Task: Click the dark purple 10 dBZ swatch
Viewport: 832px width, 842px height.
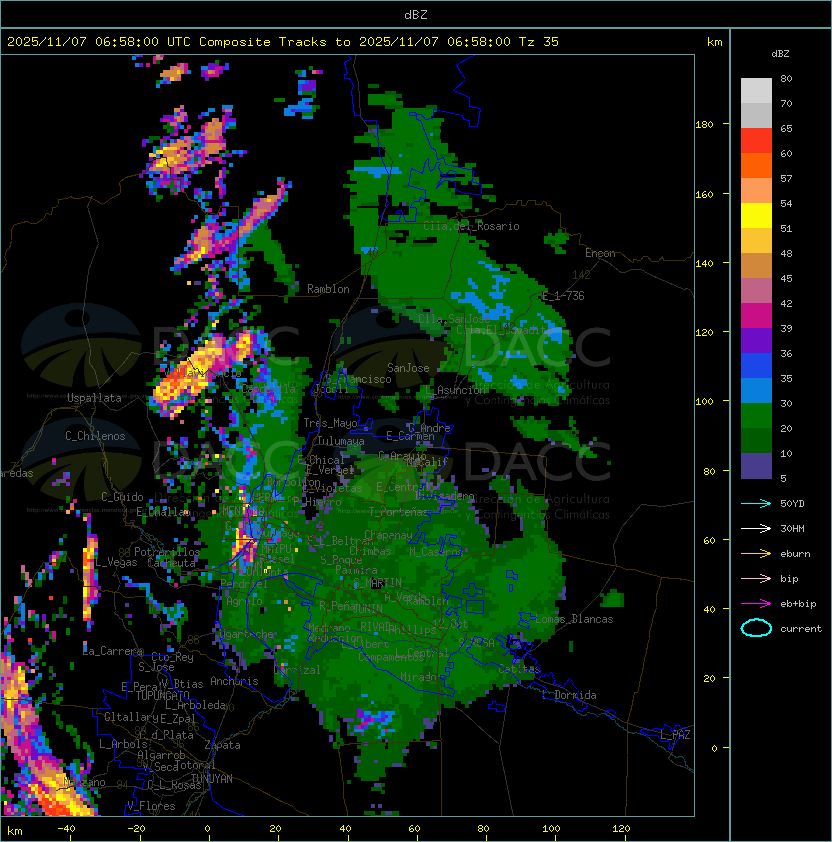Action: pyautogui.click(x=756, y=465)
